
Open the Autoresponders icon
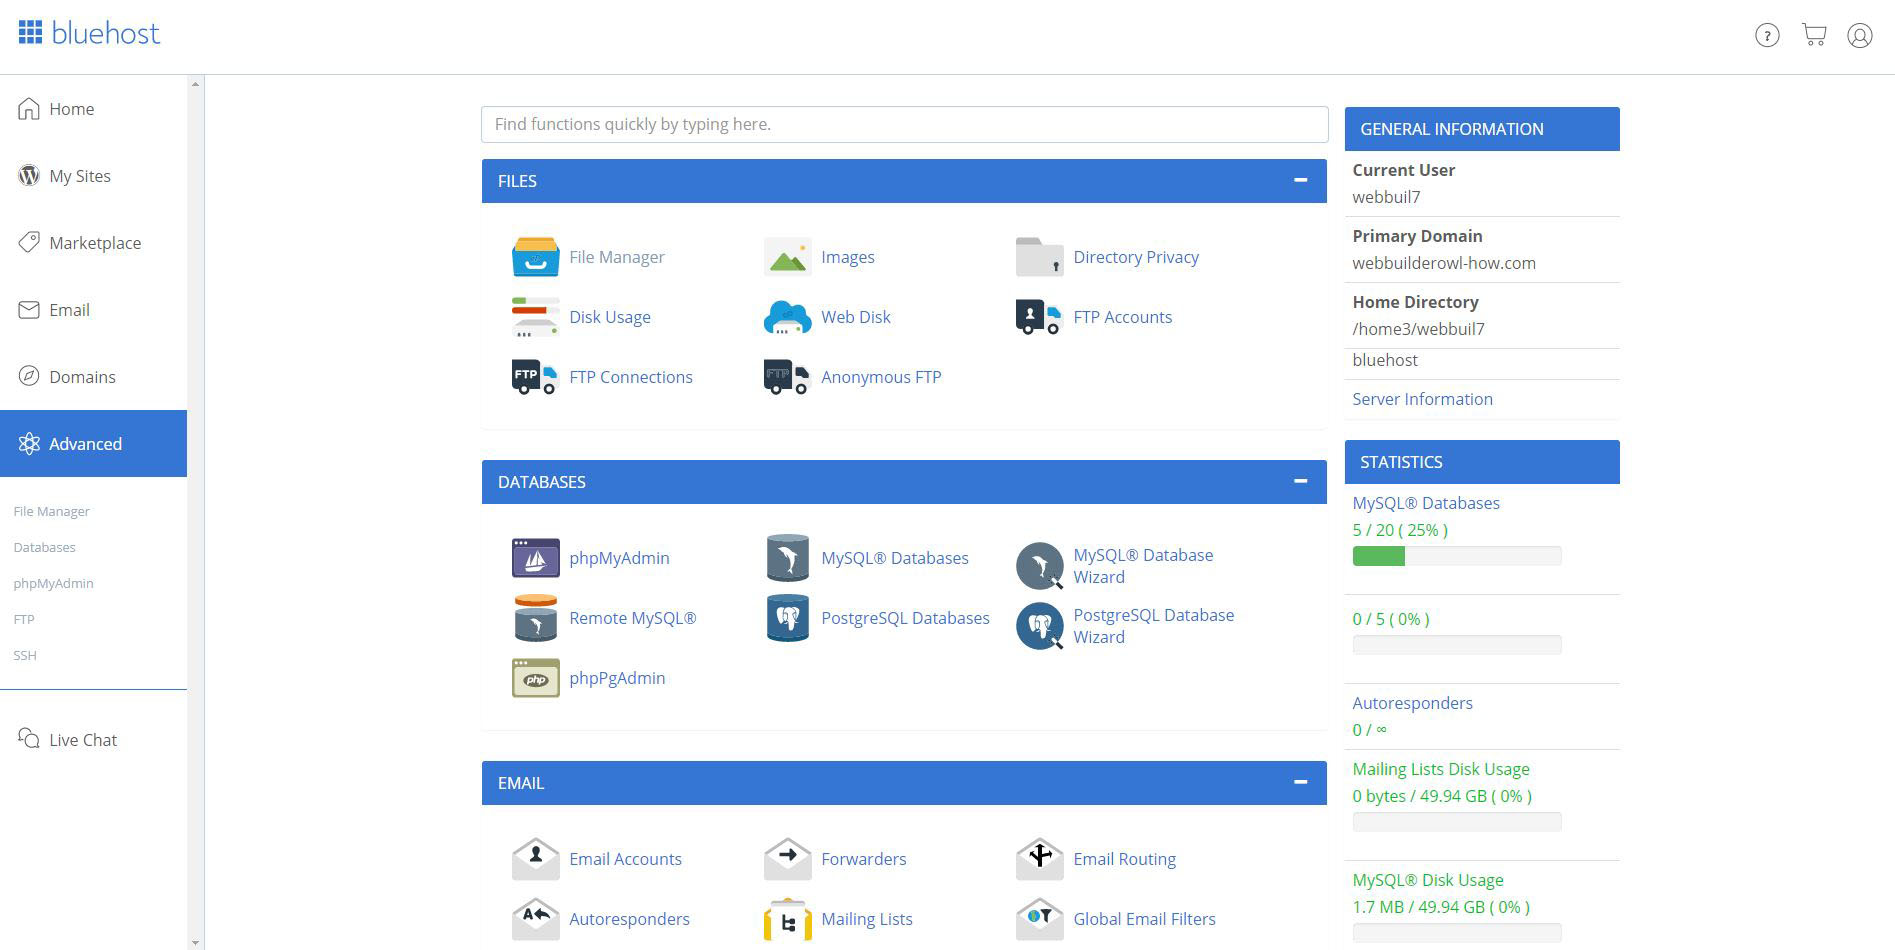(535, 919)
